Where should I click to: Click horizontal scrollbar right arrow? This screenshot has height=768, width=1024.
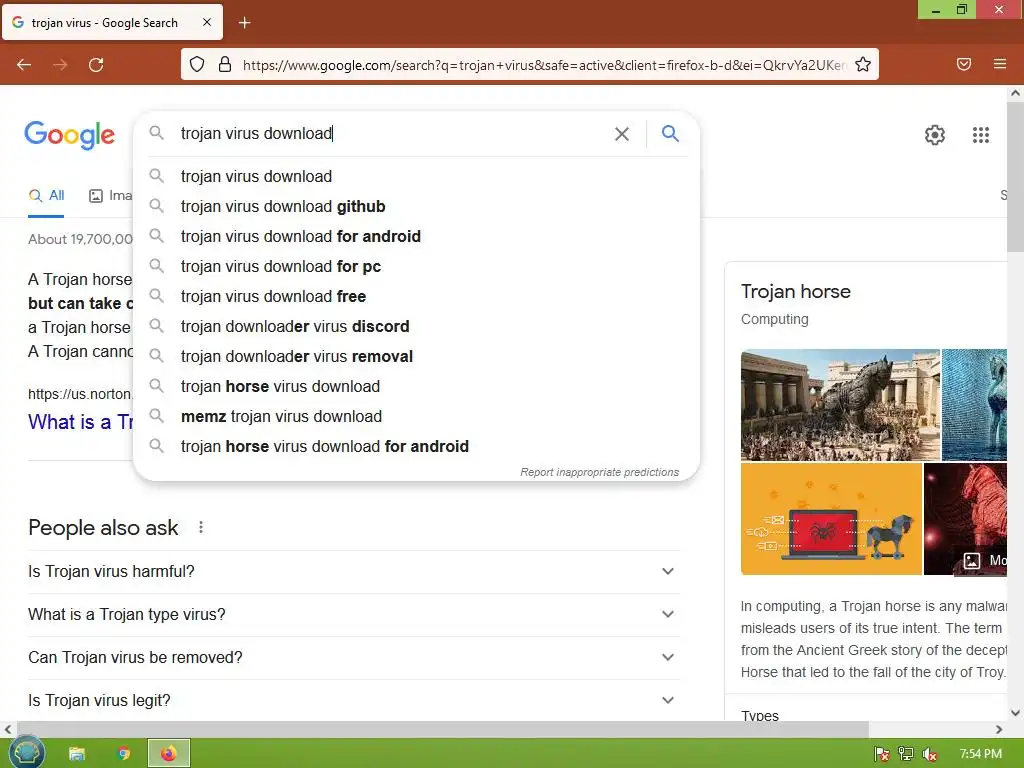999,729
